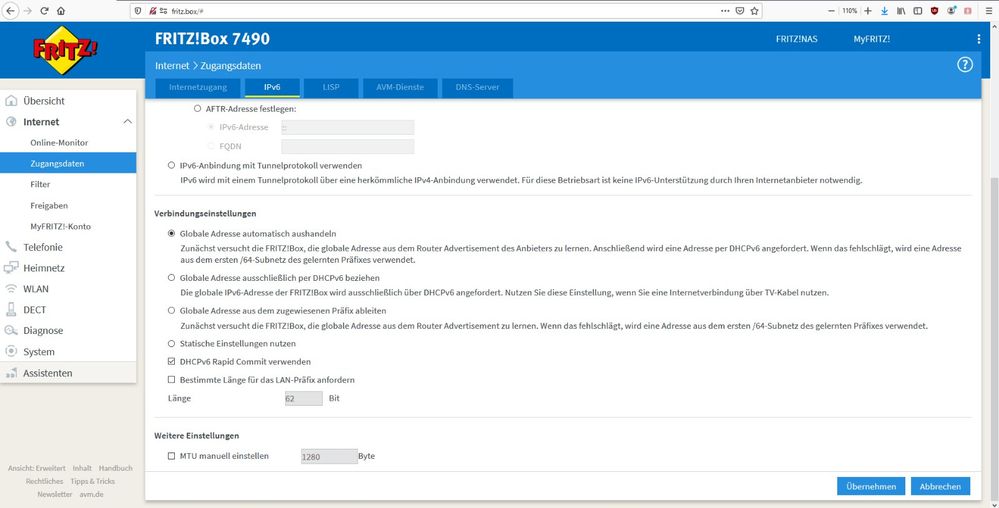The image size is (999, 508).
Task: Go to the browser home page icon
Action: 61,11
